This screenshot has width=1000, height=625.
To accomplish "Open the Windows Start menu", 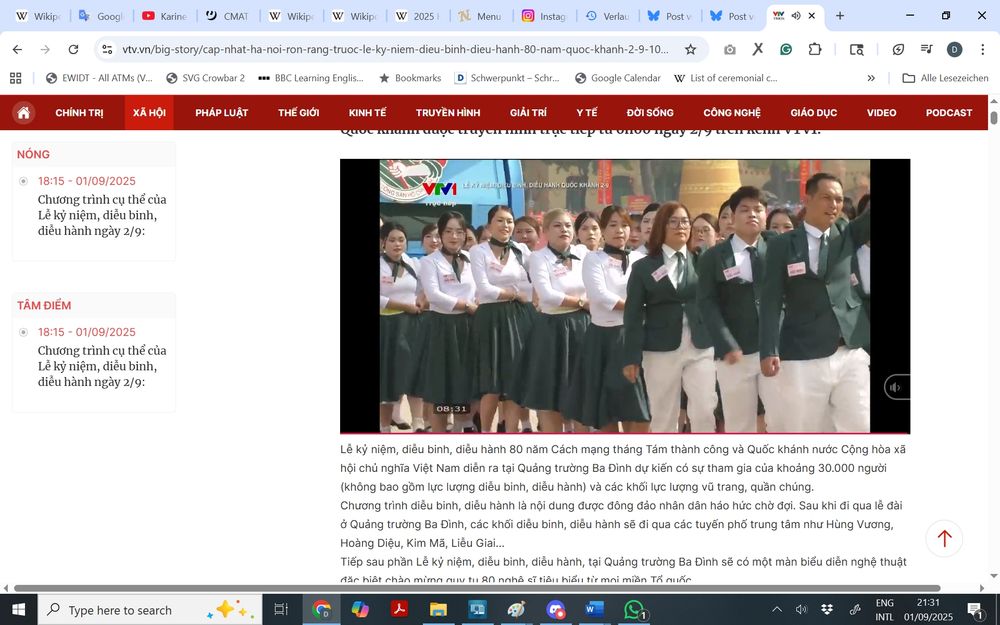I will tap(18, 610).
